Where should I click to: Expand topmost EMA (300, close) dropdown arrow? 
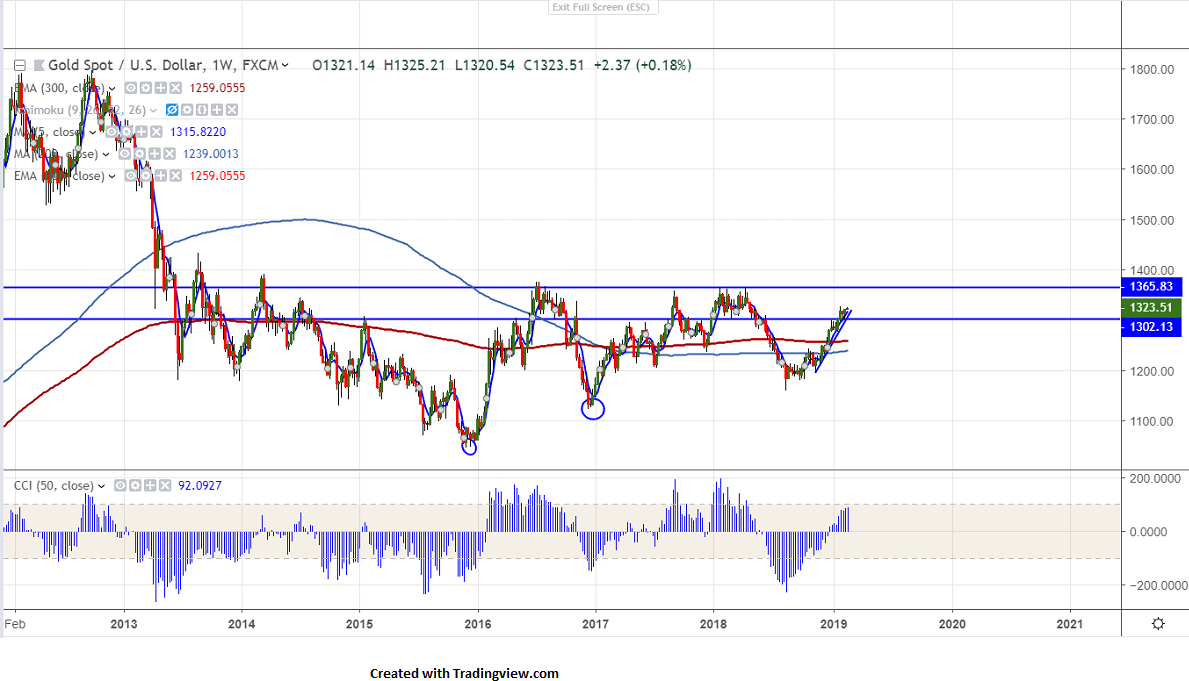111,89
